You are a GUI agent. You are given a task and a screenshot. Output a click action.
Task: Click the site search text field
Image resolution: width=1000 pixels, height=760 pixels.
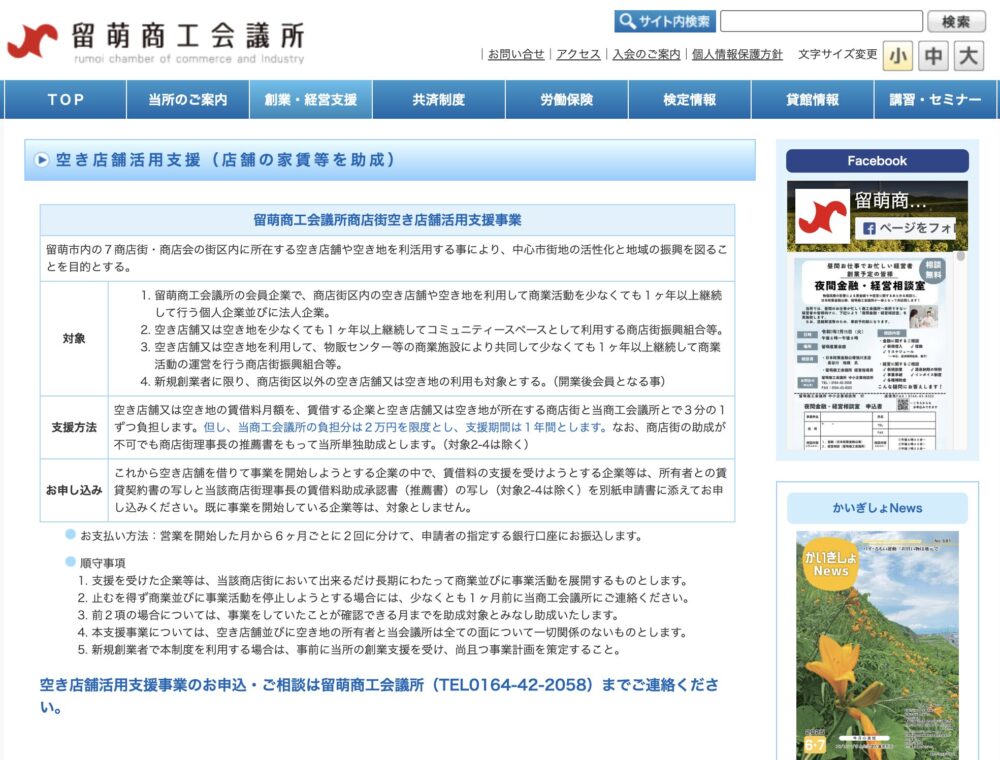pos(820,21)
